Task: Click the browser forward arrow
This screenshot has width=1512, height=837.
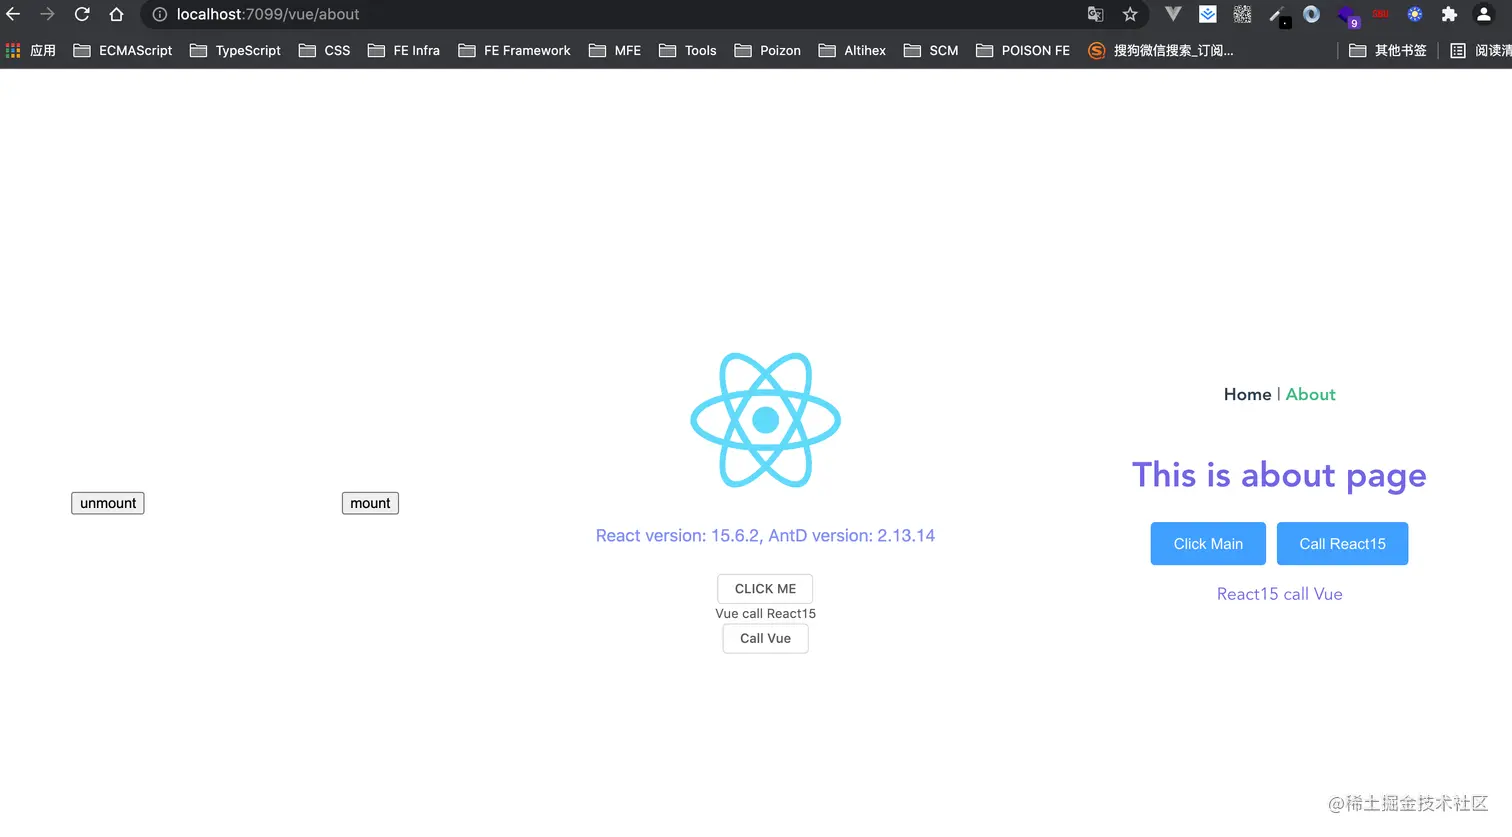Action: point(47,14)
